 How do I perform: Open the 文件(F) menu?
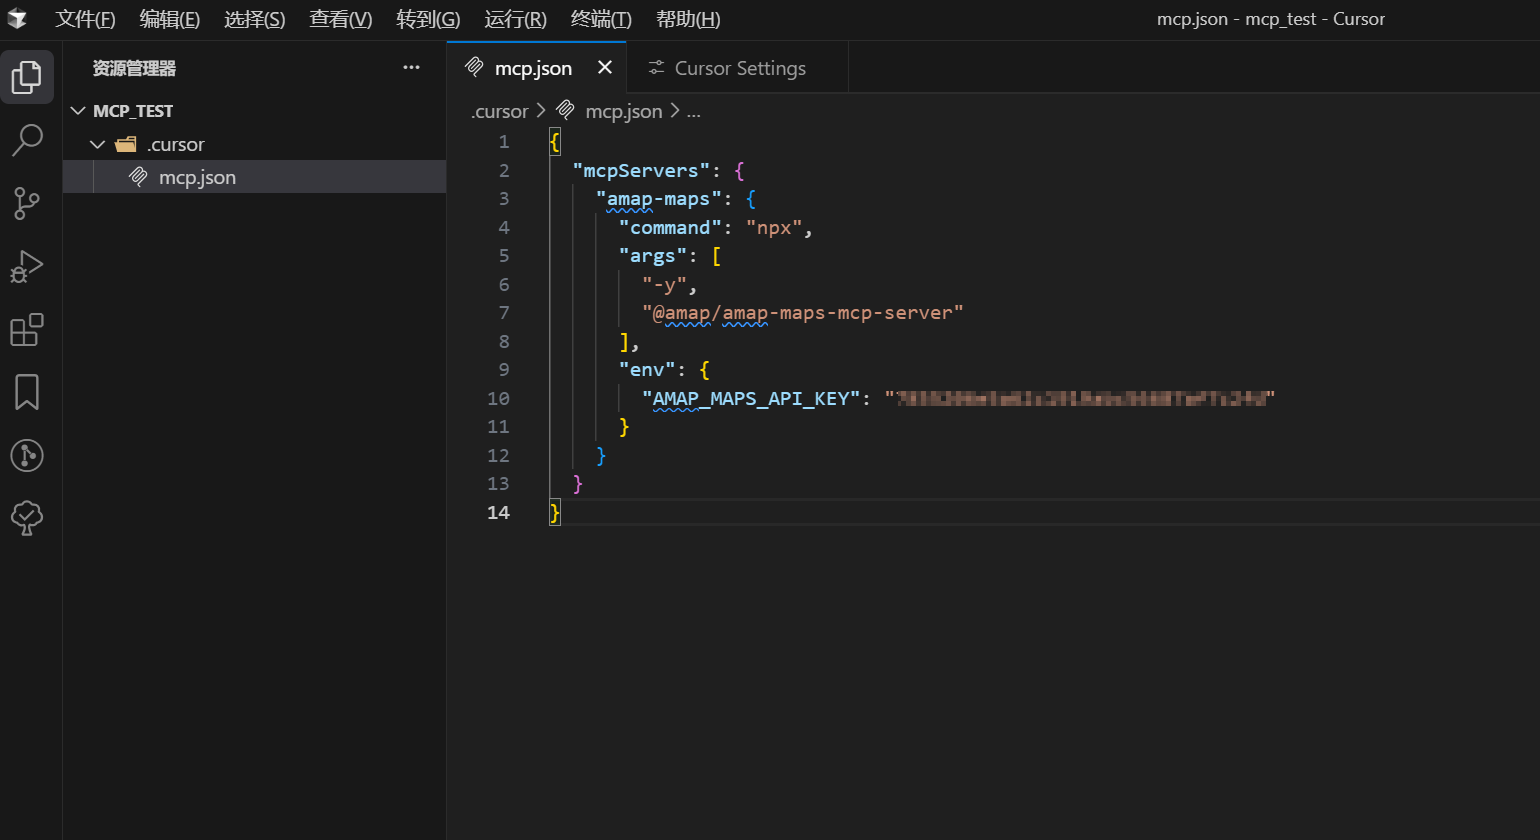tap(85, 19)
